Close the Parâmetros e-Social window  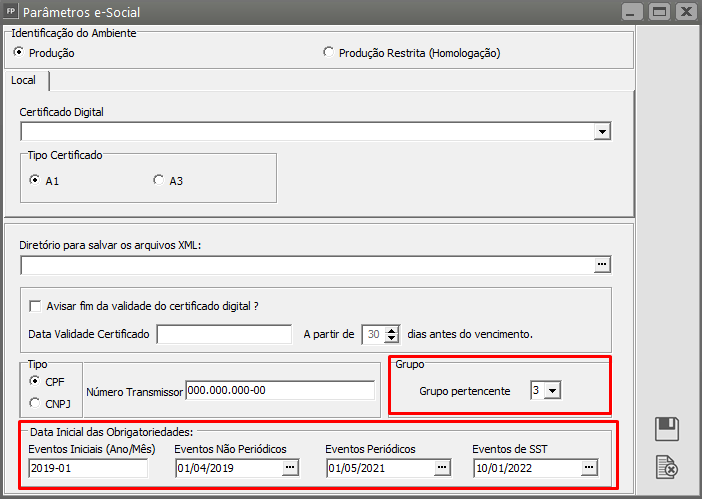[686, 12]
